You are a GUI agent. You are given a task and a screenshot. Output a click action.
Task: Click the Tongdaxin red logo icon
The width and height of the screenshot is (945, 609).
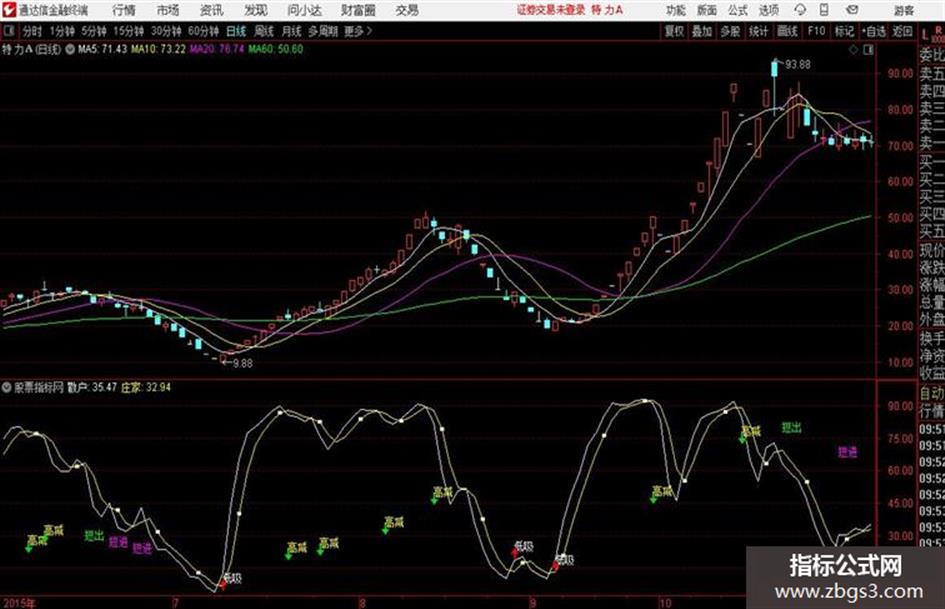[9, 10]
